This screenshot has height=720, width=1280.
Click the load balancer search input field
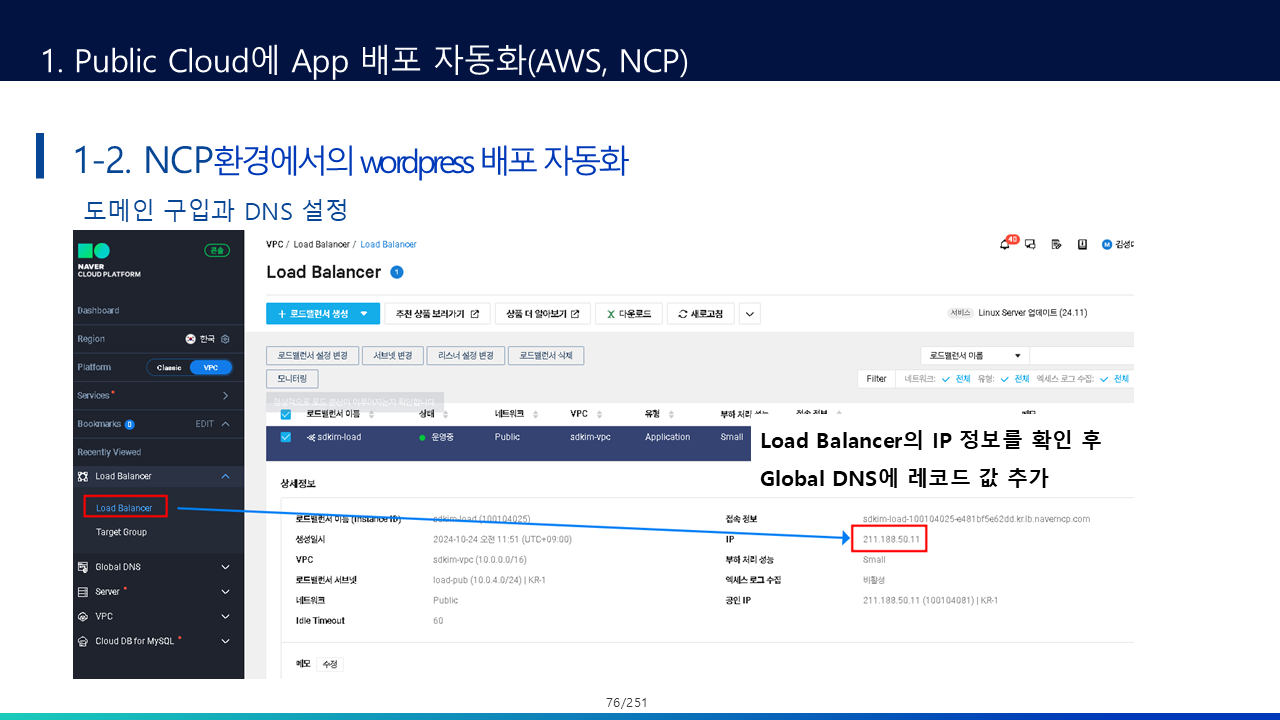(x=1081, y=355)
